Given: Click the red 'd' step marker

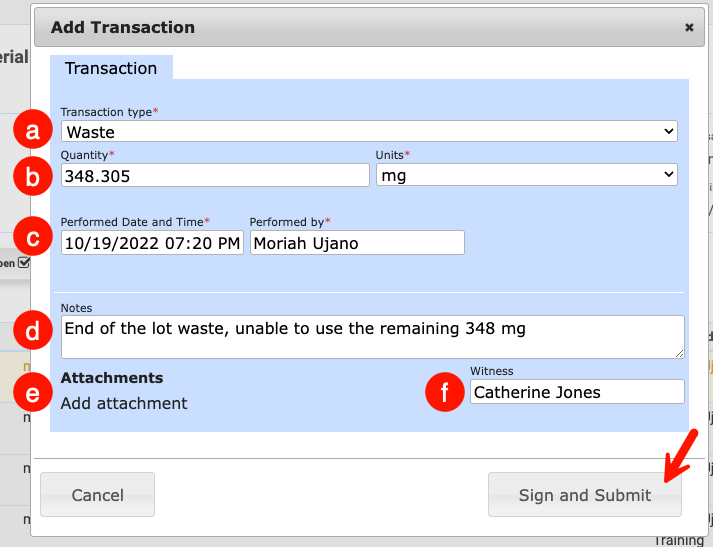Looking at the screenshot, I should tap(32, 331).
